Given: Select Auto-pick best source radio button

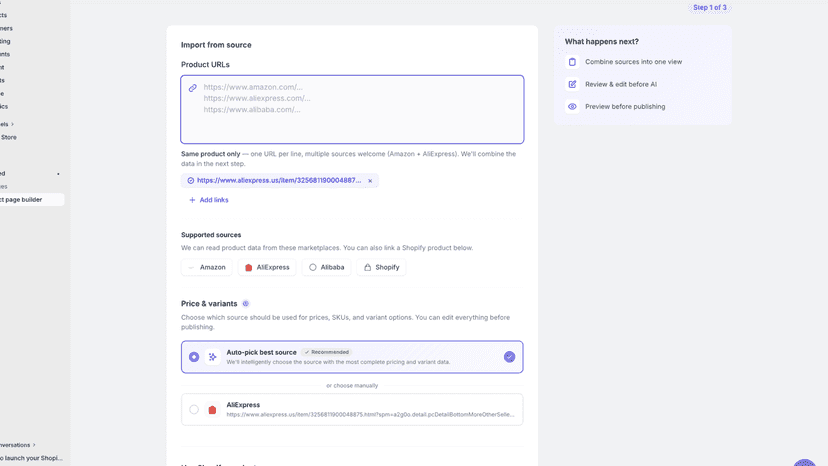Looking at the screenshot, I should point(194,357).
